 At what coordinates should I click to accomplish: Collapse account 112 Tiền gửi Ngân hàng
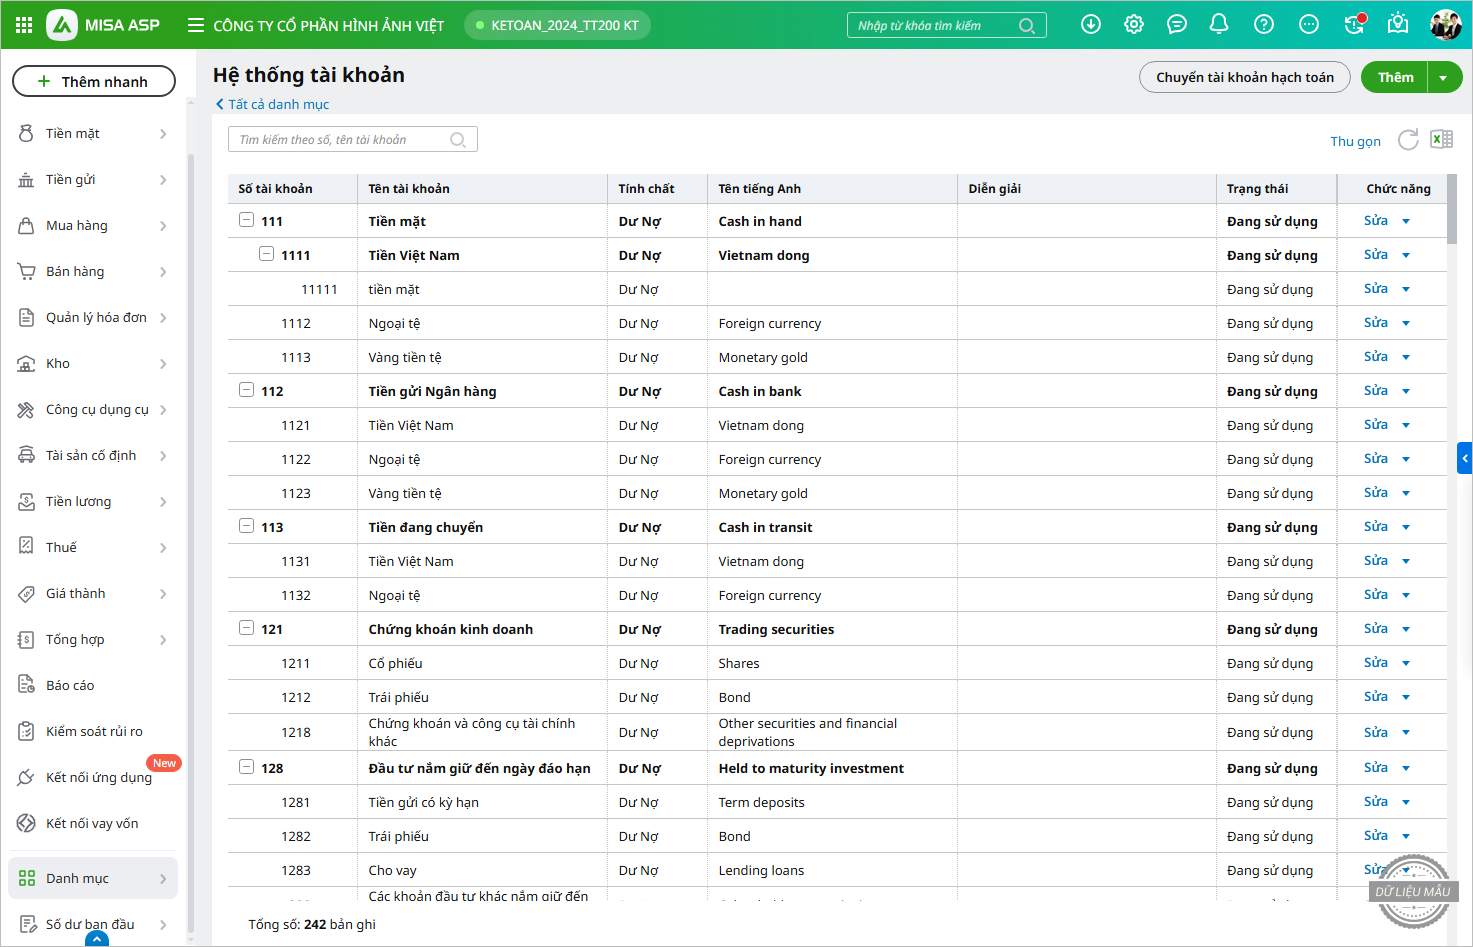pyautogui.click(x=246, y=390)
